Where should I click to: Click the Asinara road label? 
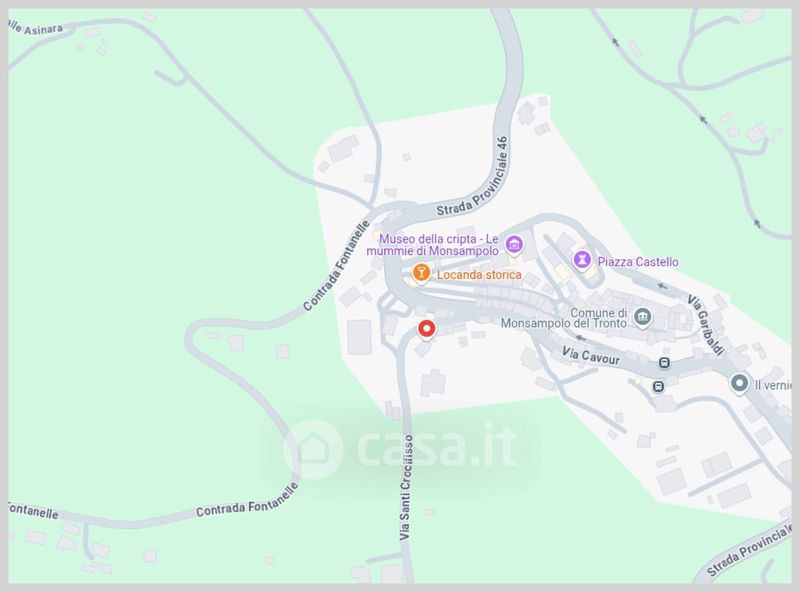click(36, 28)
